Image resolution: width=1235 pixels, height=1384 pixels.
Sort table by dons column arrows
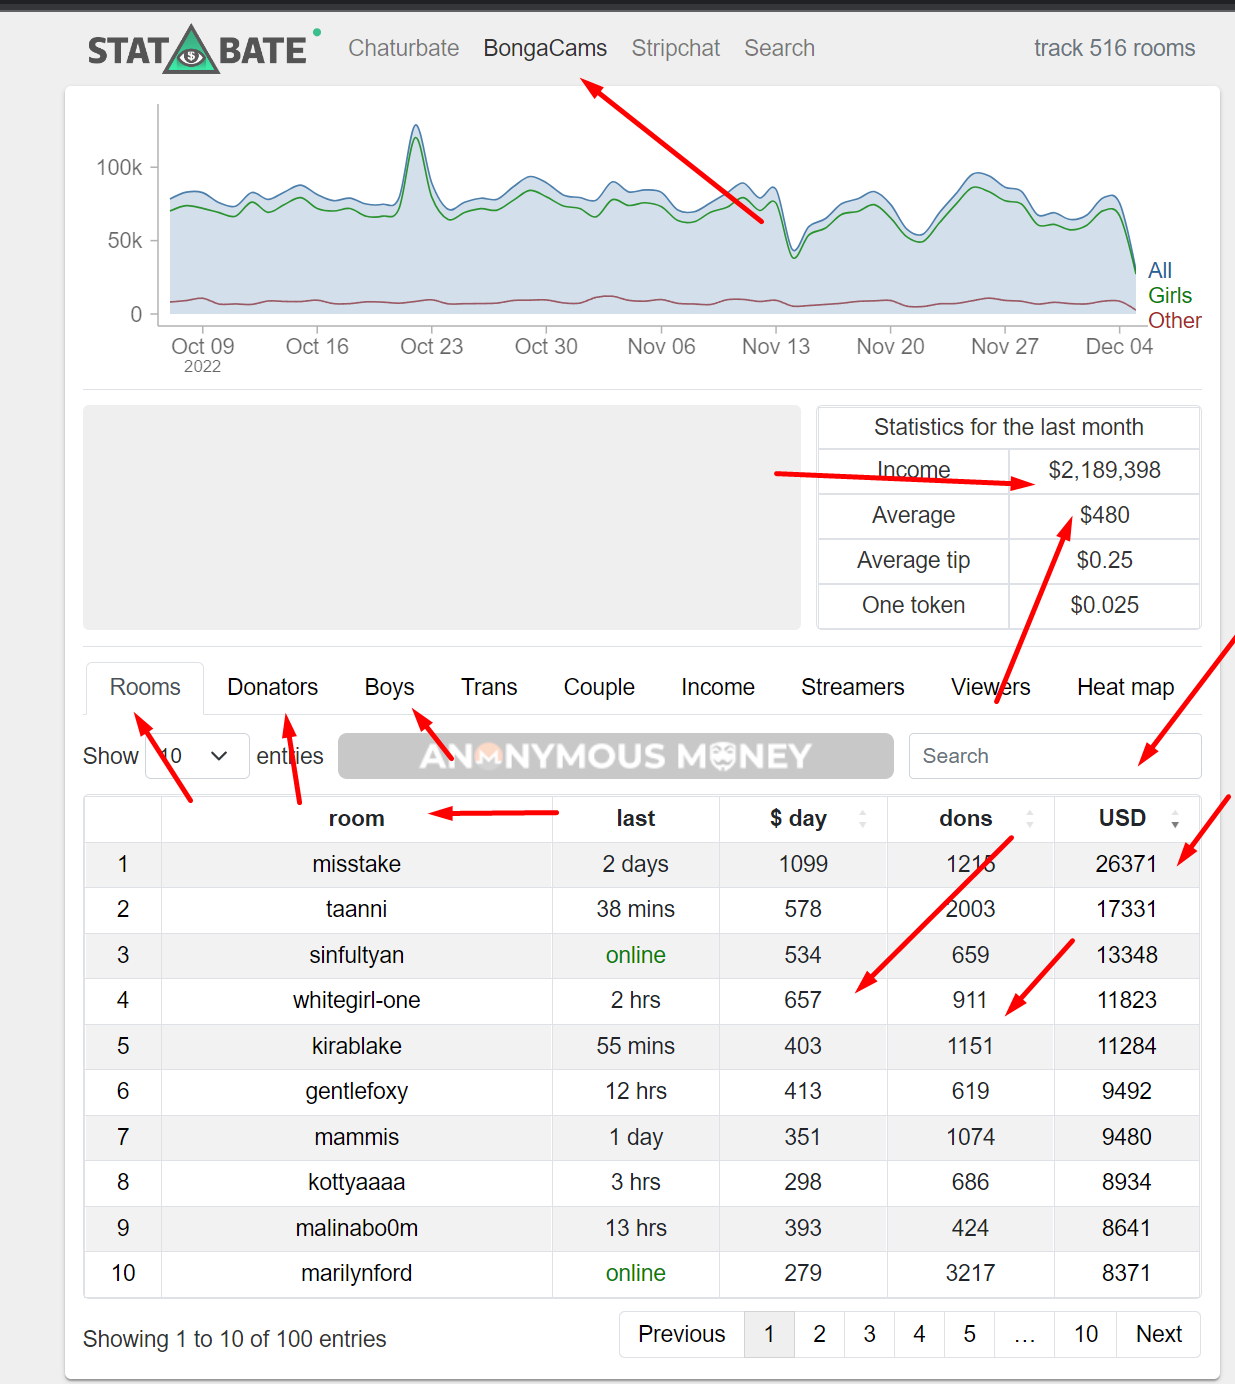(1030, 819)
